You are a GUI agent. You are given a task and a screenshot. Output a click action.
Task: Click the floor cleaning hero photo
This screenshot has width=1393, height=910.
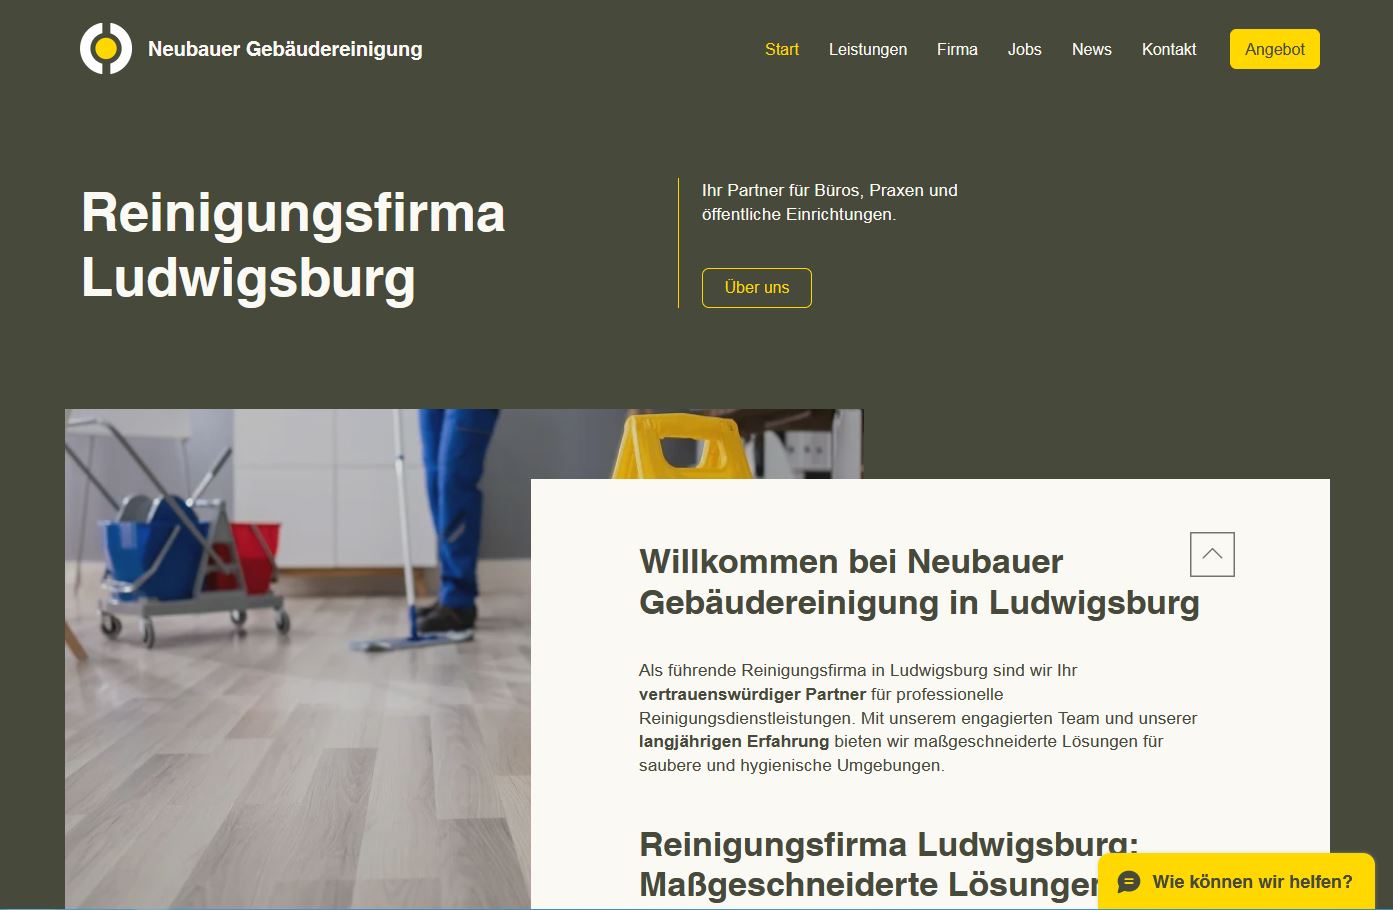click(298, 659)
